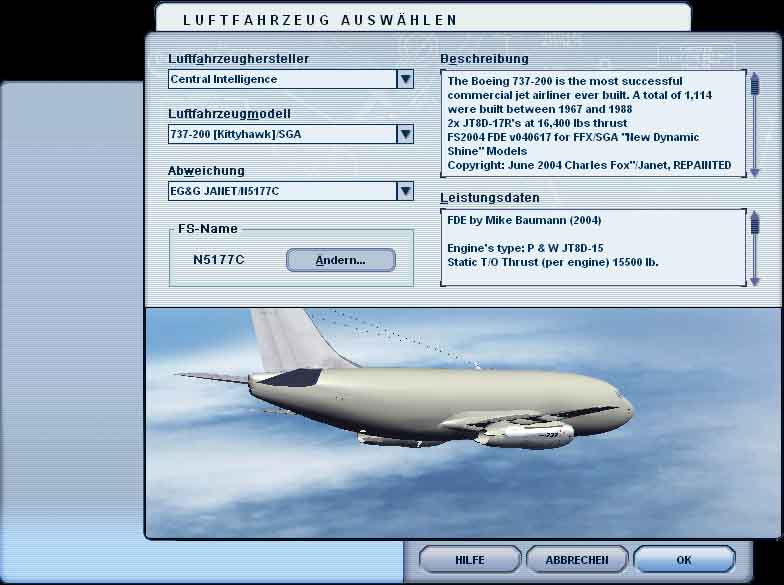This screenshot has height=585, width=784.
Task: Click text 'FDE by Mike Baumann (2004)'
Action: pyautogui.click(x=524, y=220)
